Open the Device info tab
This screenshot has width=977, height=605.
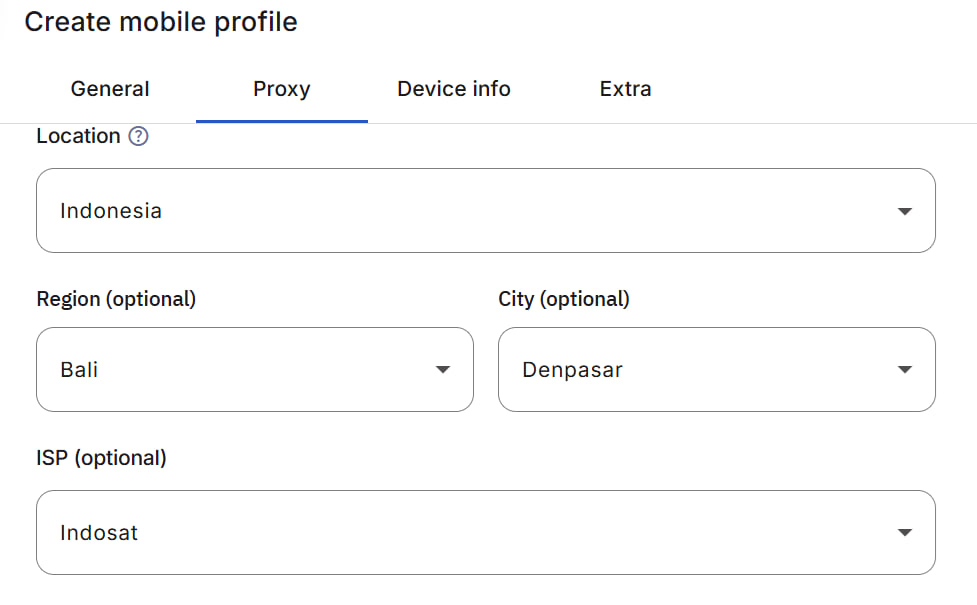[453, 89]
